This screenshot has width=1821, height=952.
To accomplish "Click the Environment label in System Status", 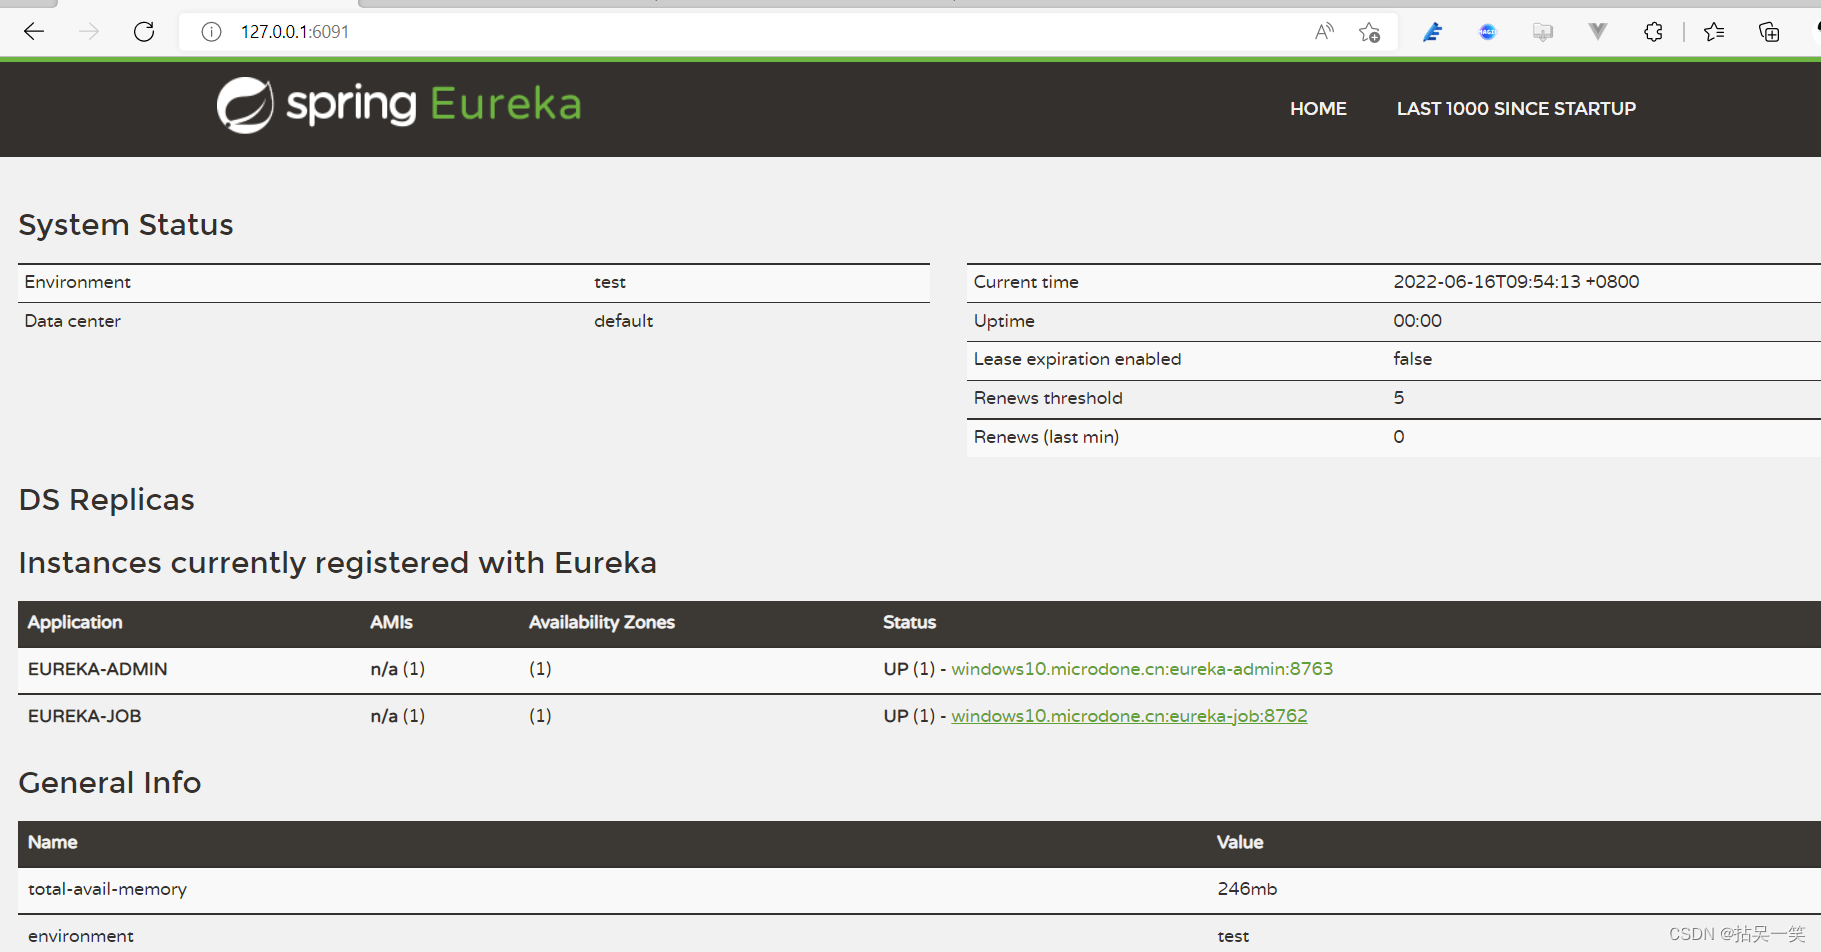I will 78,282.
